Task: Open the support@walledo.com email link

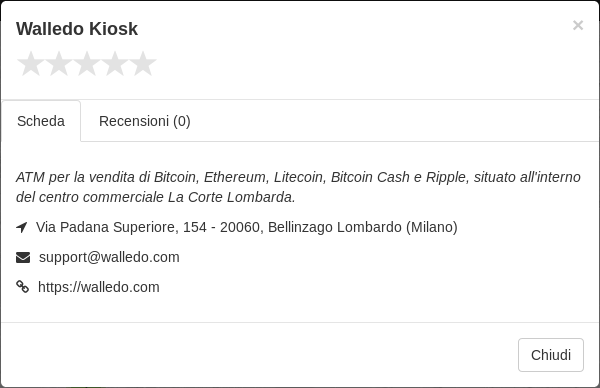Action: click(109, 257)
